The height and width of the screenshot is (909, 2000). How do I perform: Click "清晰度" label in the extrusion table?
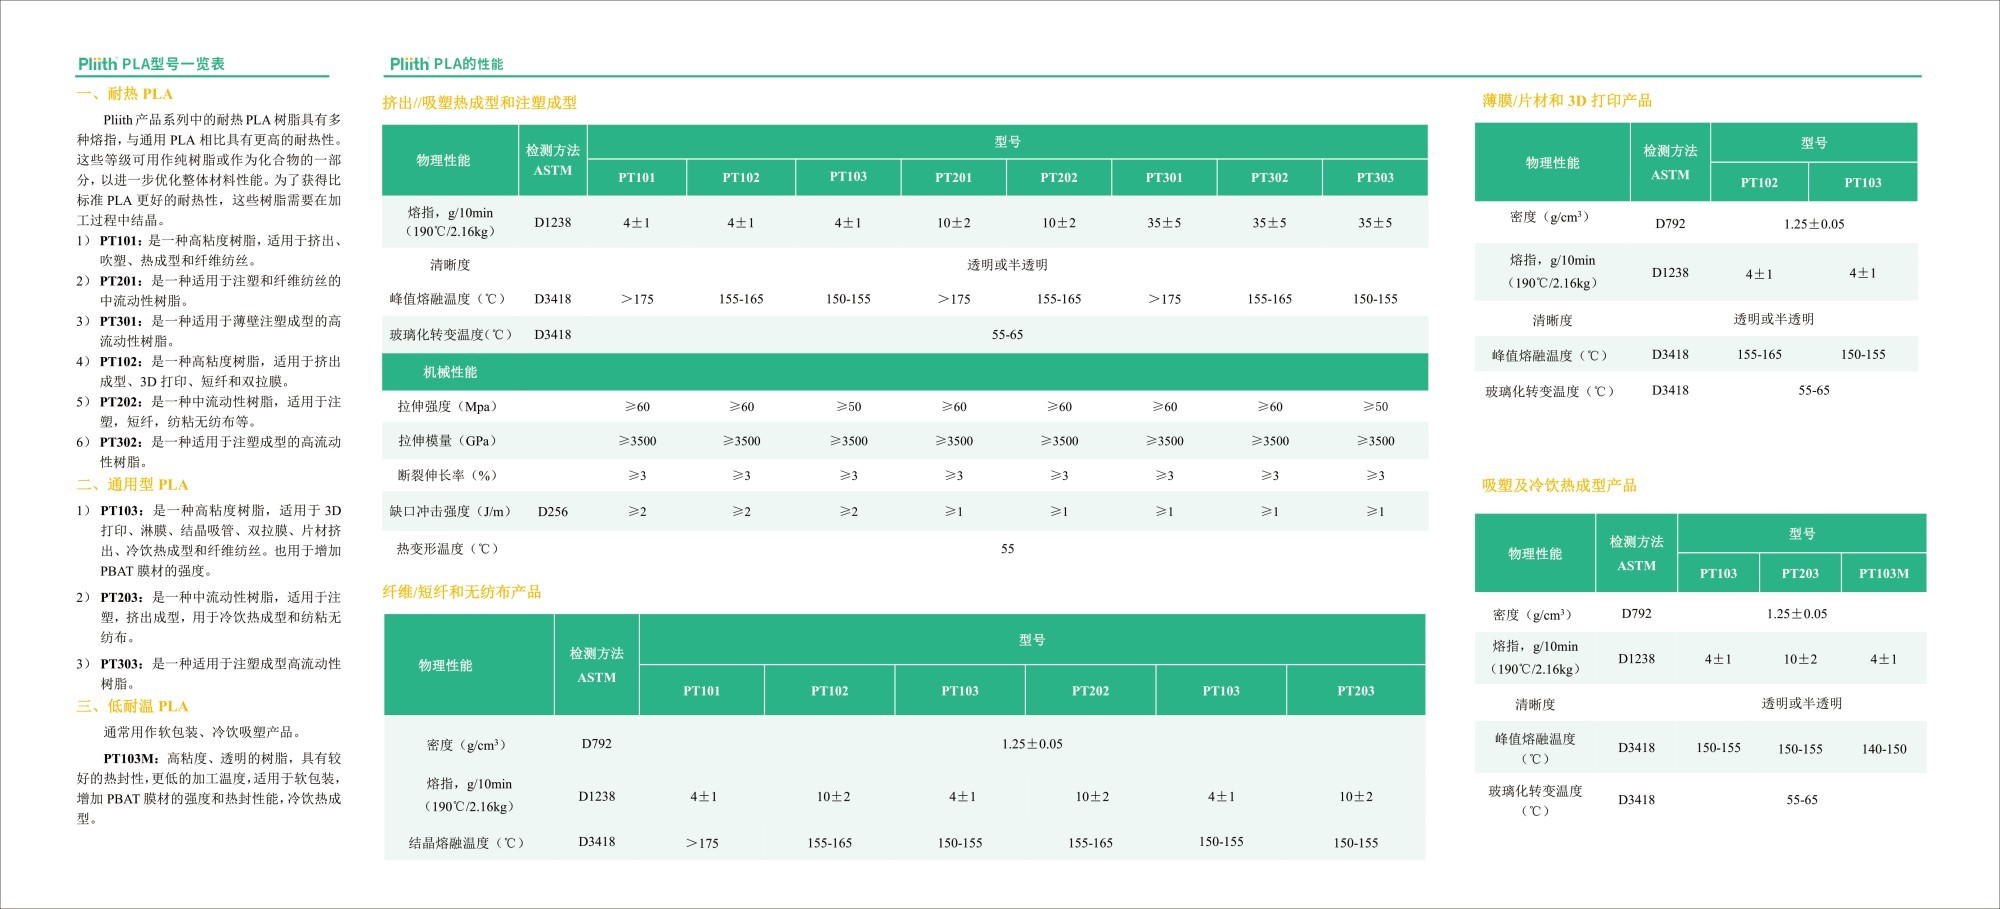pyautogui.click(x=450, y=265)
